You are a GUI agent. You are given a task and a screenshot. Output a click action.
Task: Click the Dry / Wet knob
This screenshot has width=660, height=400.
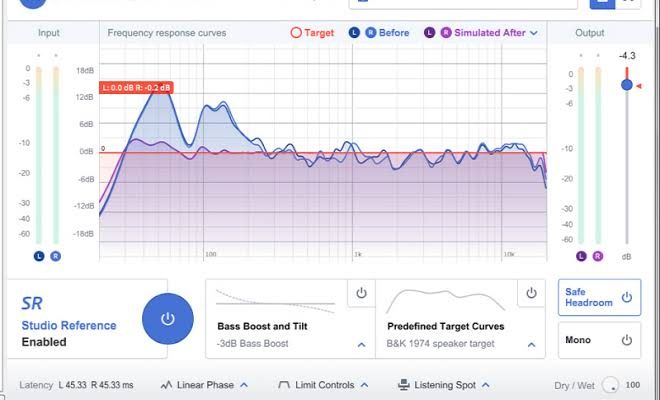(612, 385)
